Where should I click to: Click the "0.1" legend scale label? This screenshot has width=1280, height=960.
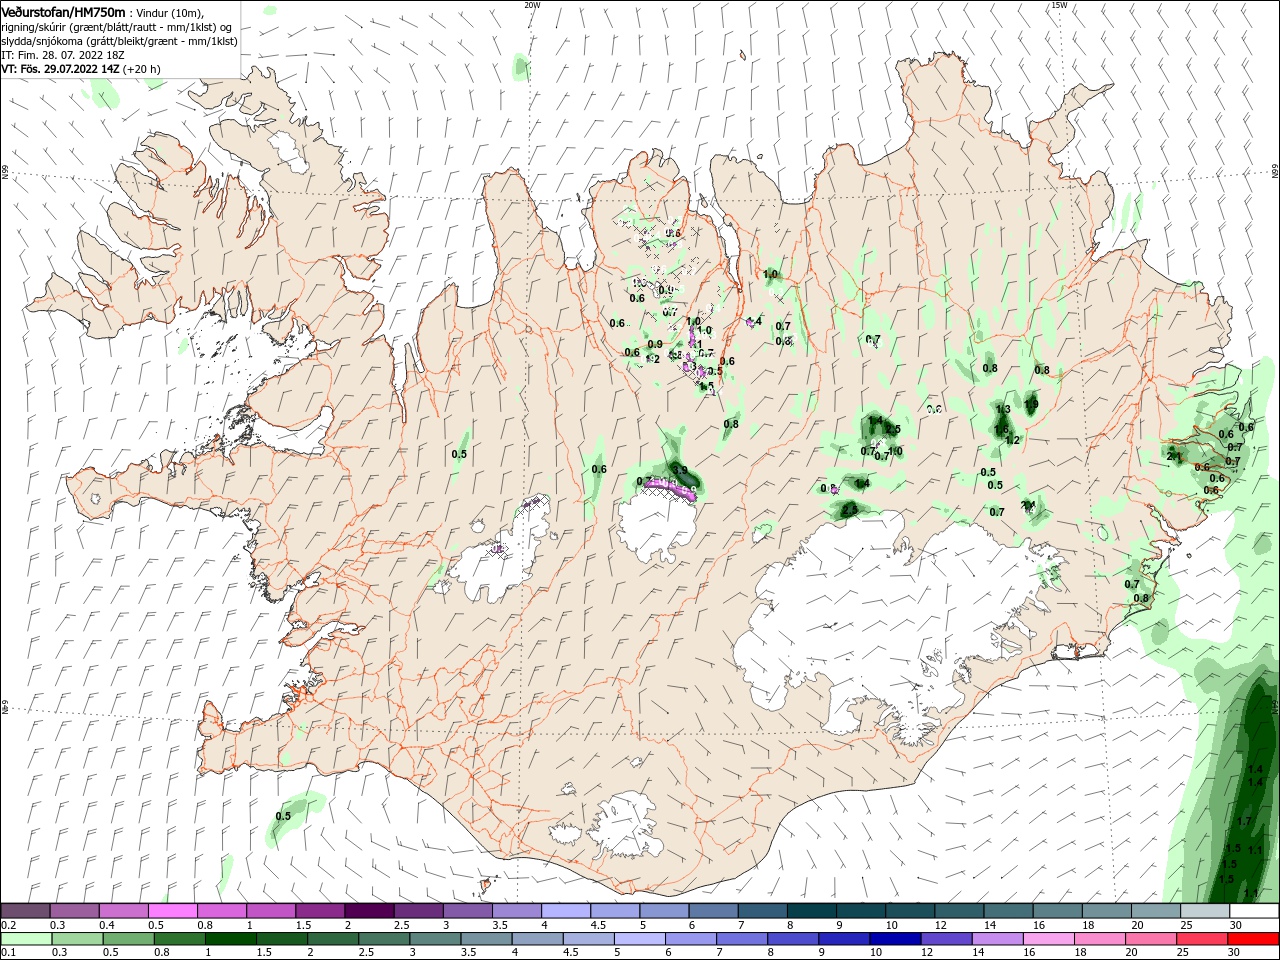pyautogui.click(x=9, y=953)
